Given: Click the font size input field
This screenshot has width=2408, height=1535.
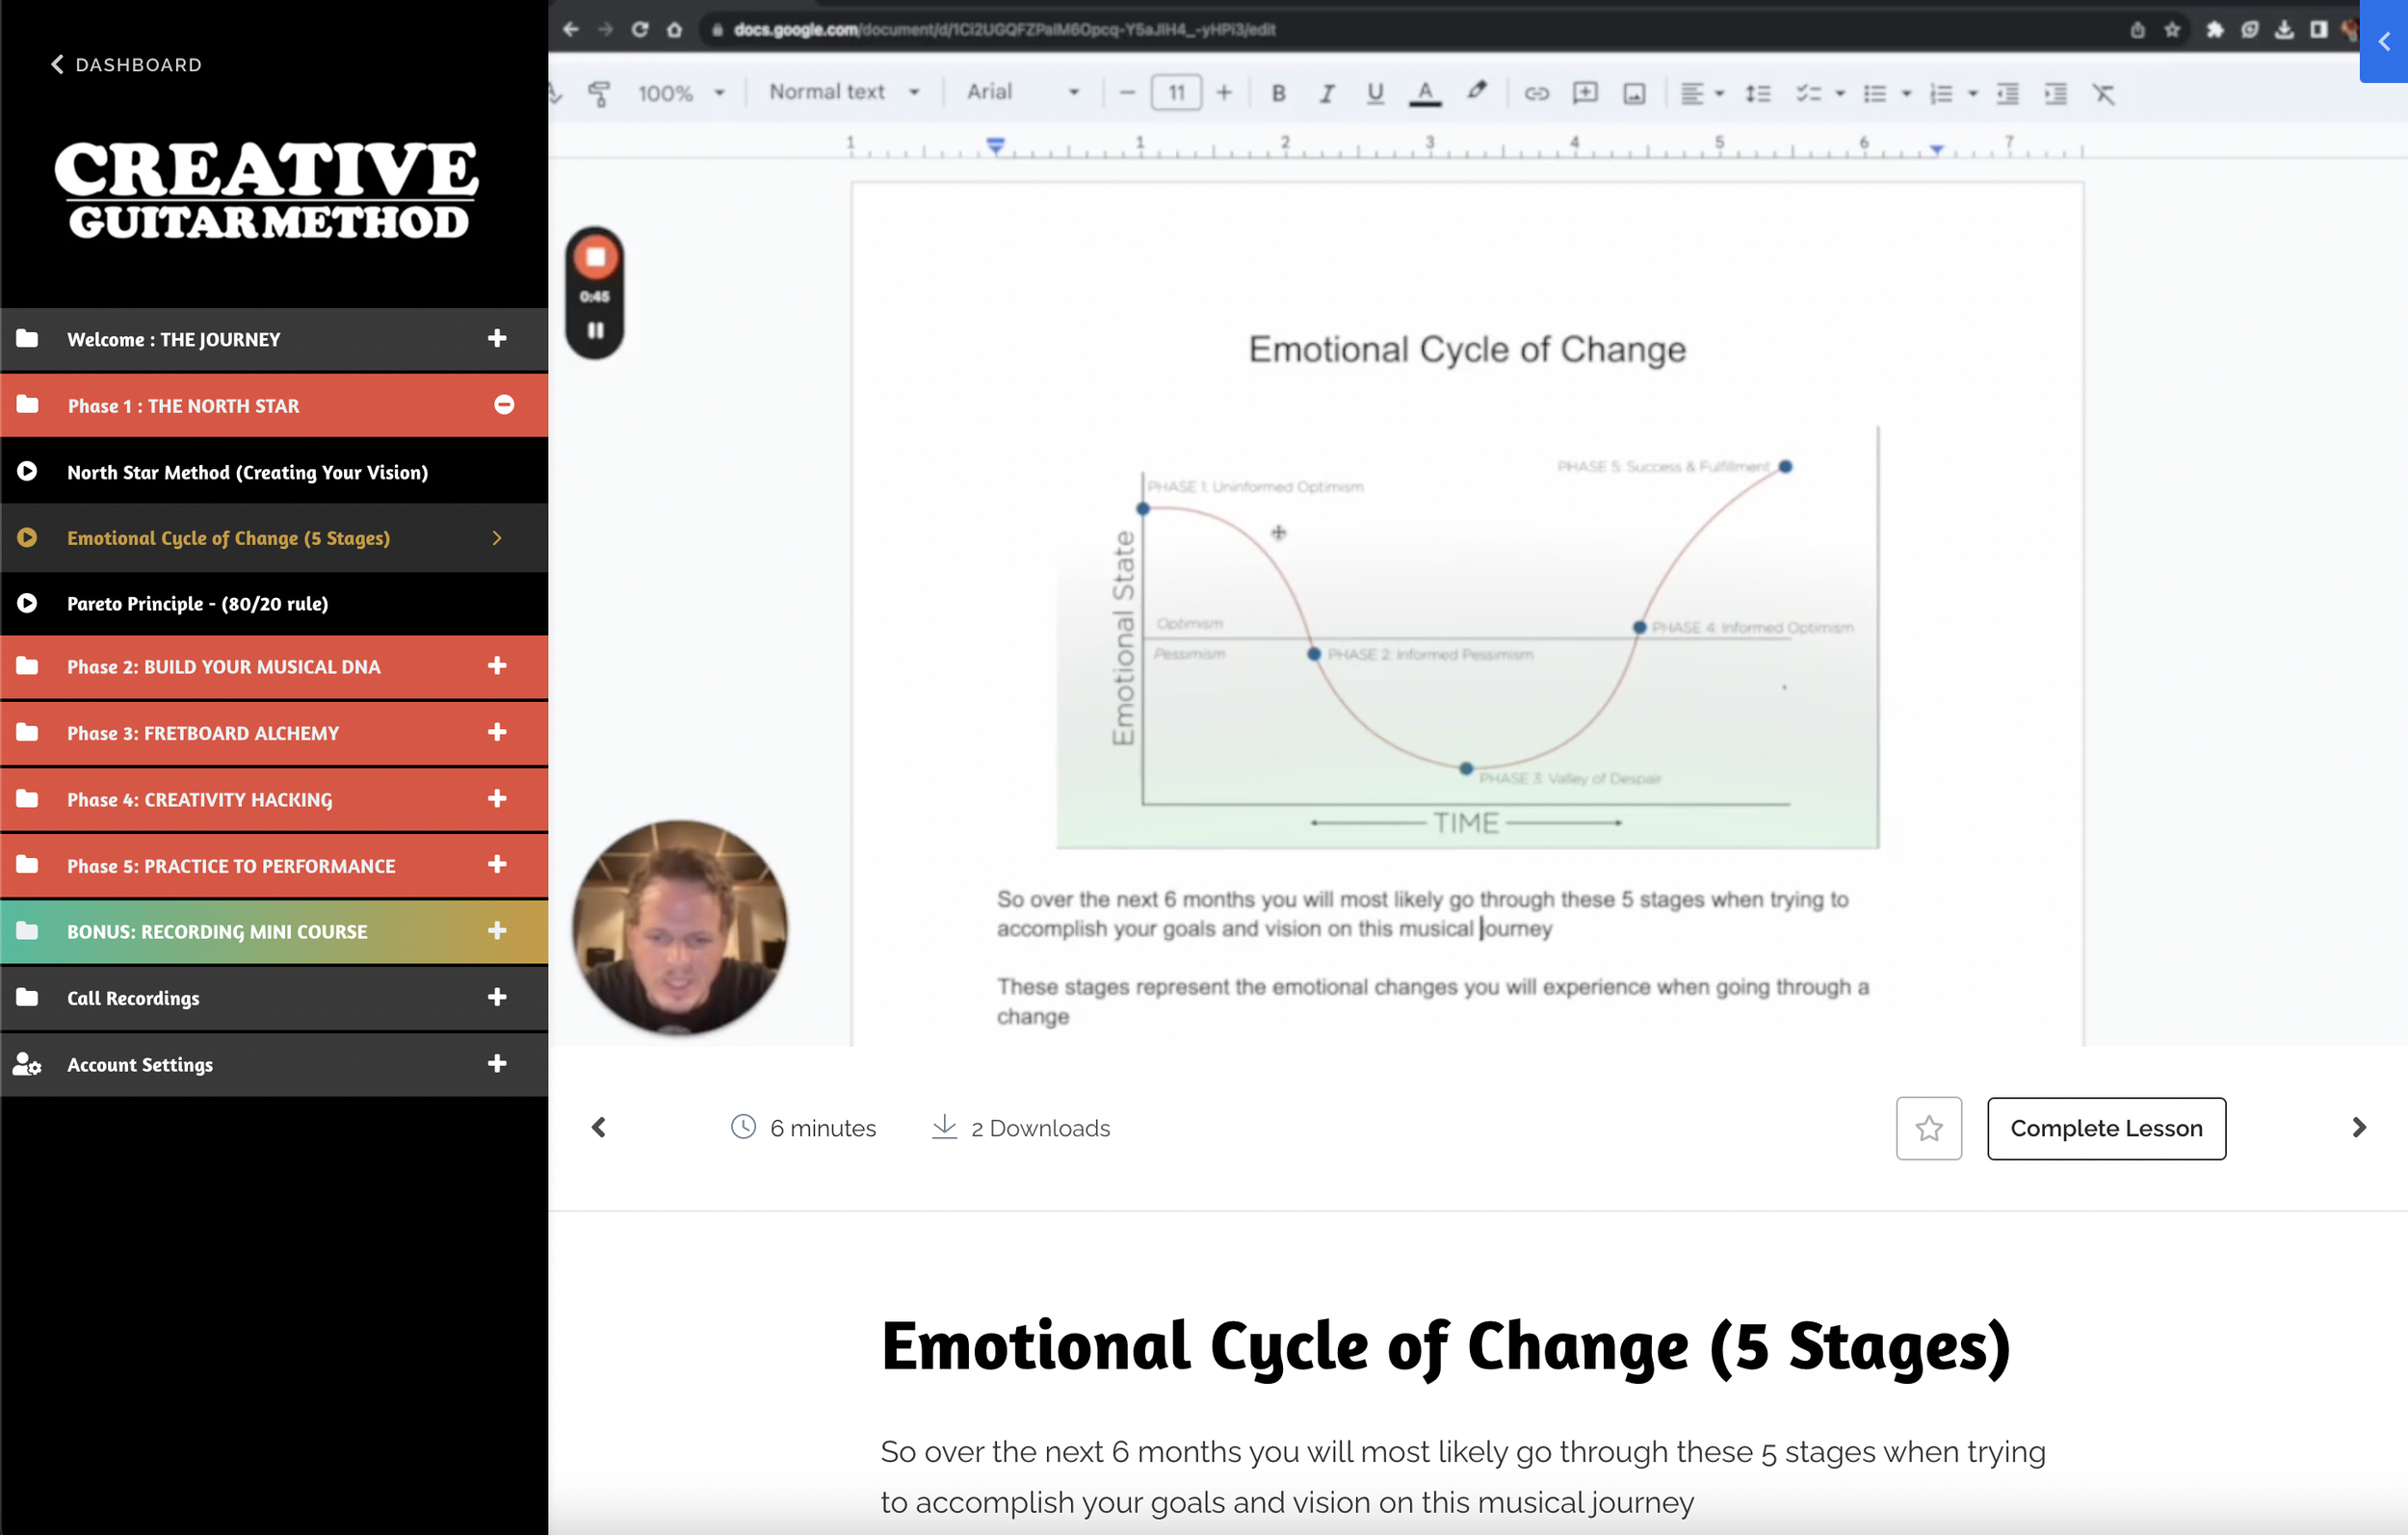Looking at the screenshot, I should coord(1175,93).
